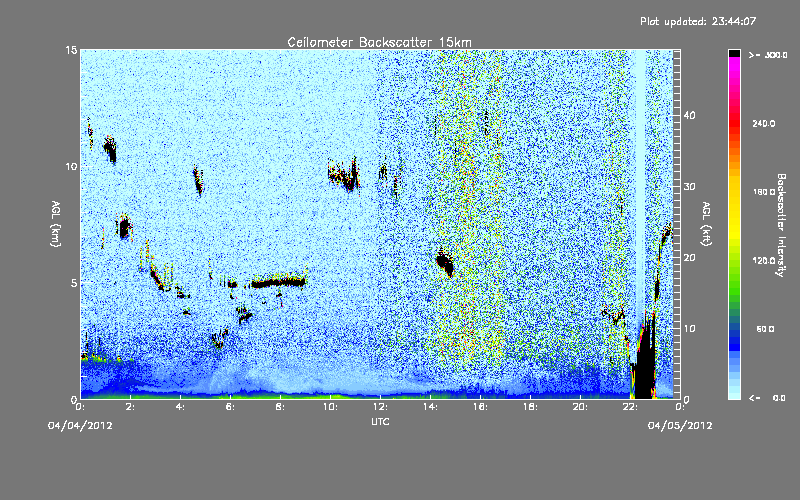Click the black top swatch of colorbar
The image size is (800, 500).
click(x=734, y=53)
